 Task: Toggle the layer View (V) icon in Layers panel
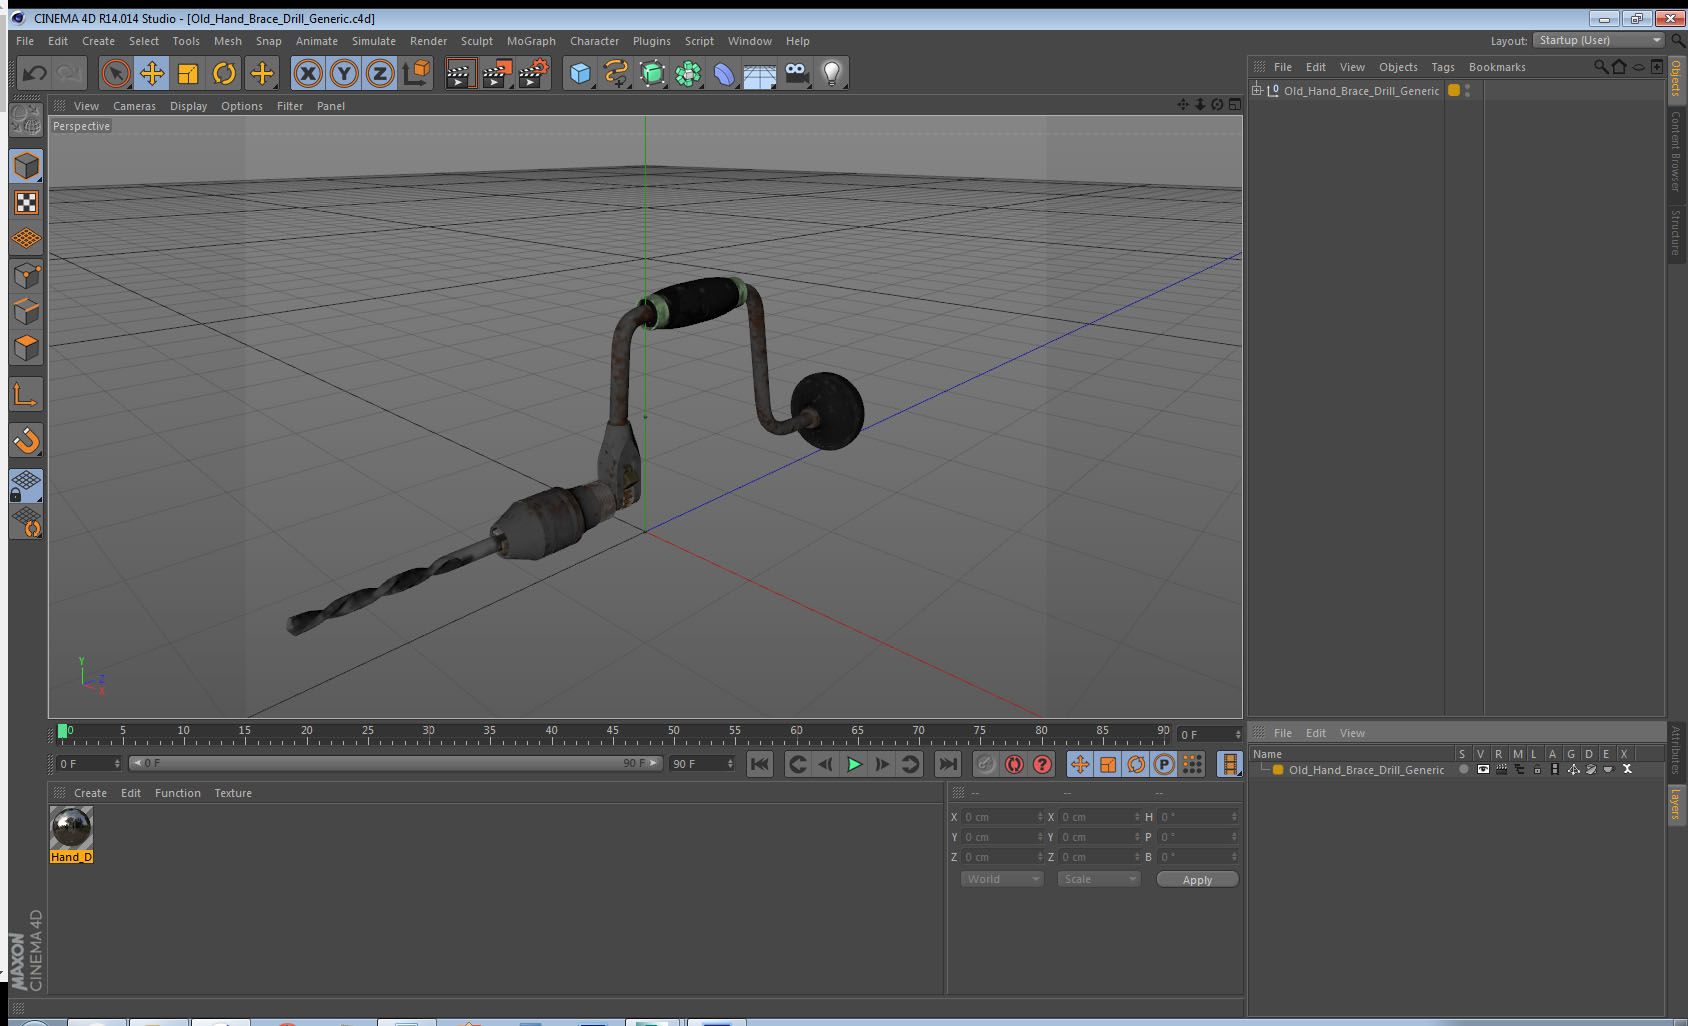1483,769
